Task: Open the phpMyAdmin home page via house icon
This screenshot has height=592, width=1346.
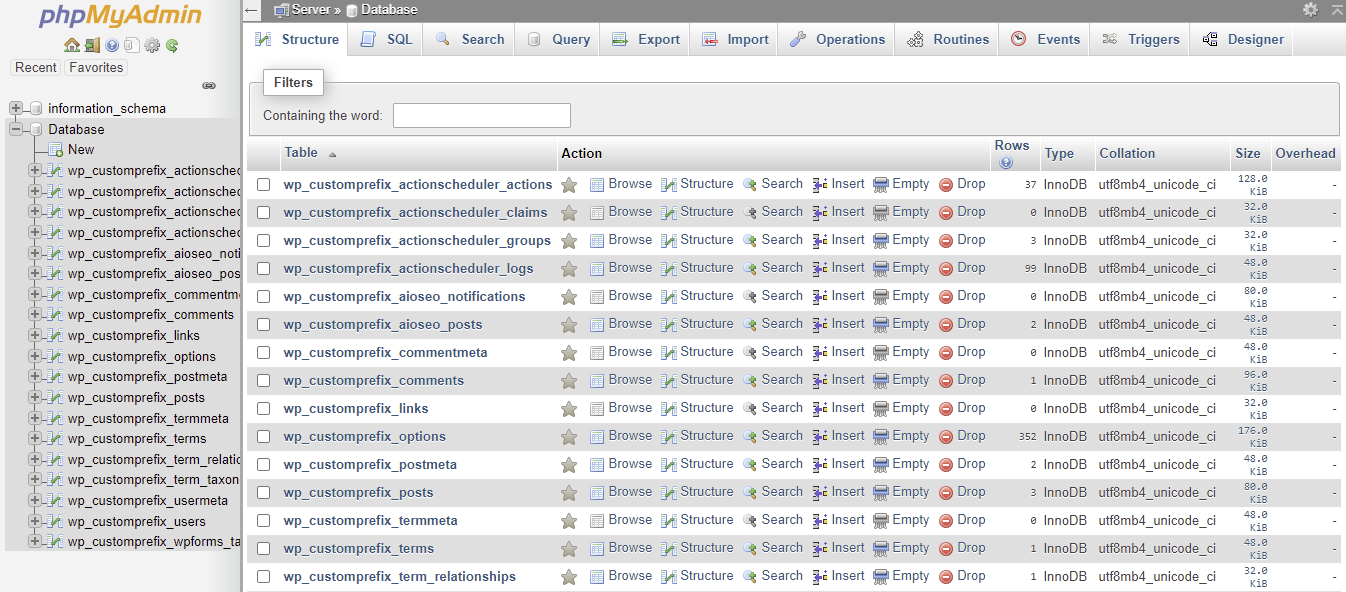Action: [71, 45]
